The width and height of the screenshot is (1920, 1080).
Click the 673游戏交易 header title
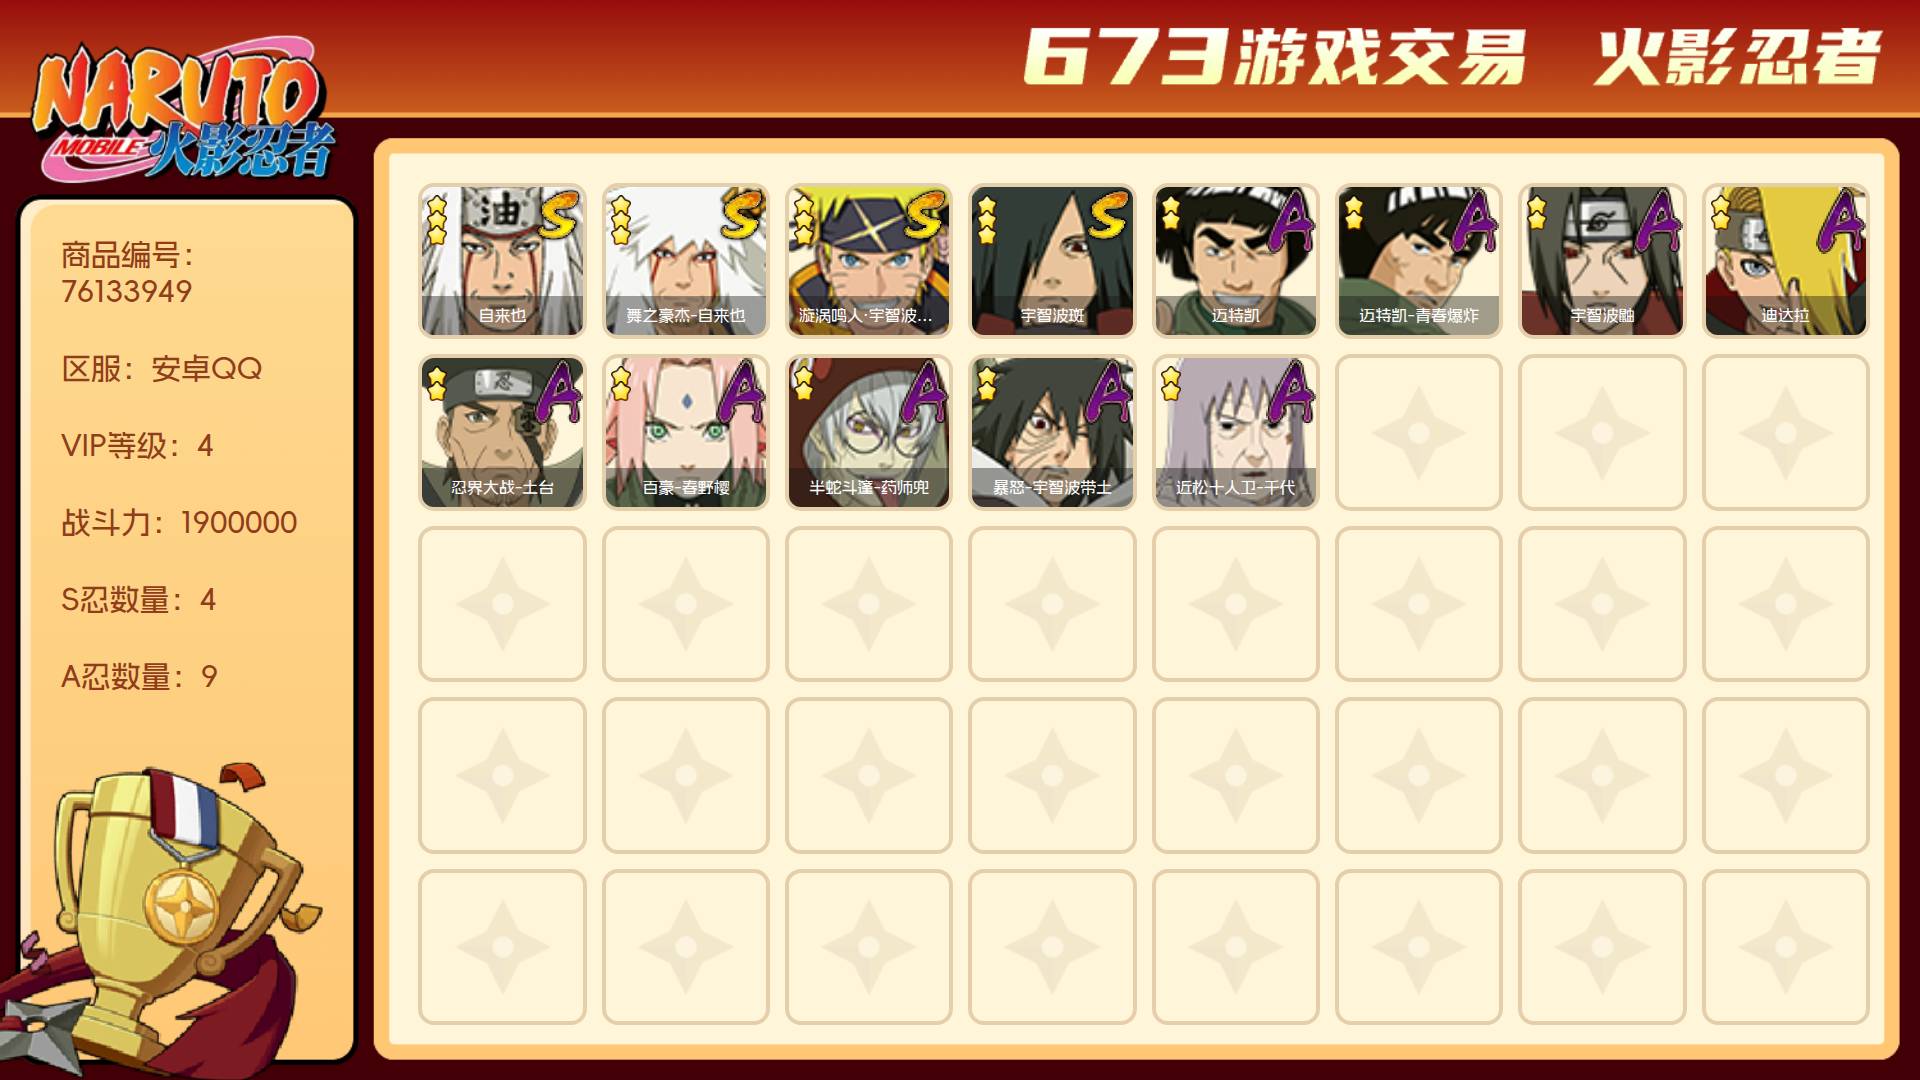[1275, 56]
